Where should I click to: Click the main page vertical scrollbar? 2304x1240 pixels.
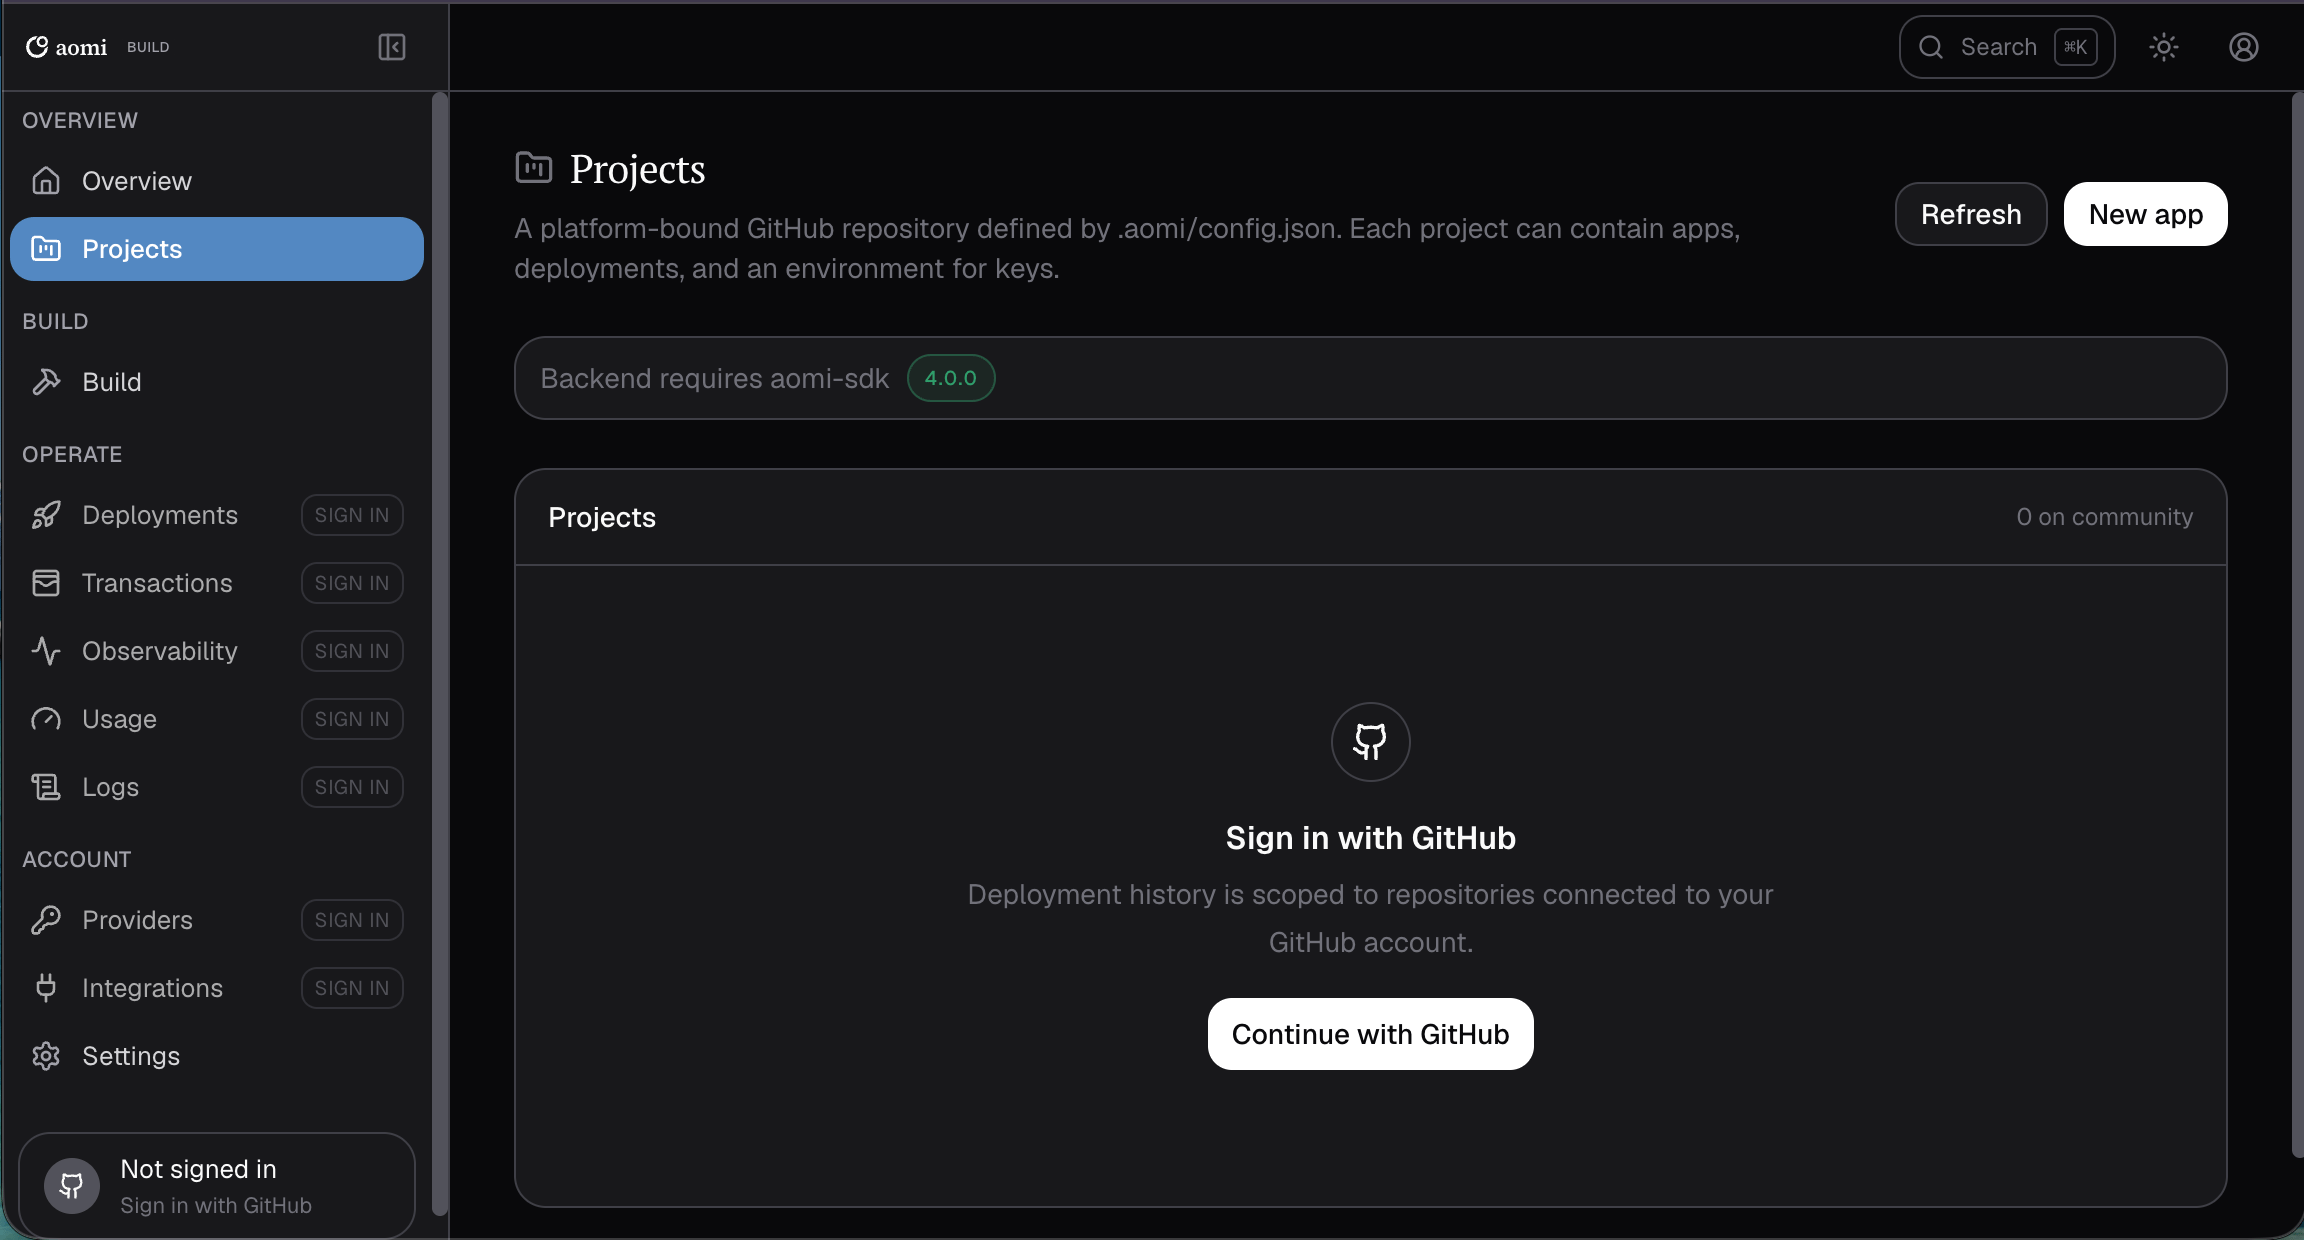coord(2297,625)
